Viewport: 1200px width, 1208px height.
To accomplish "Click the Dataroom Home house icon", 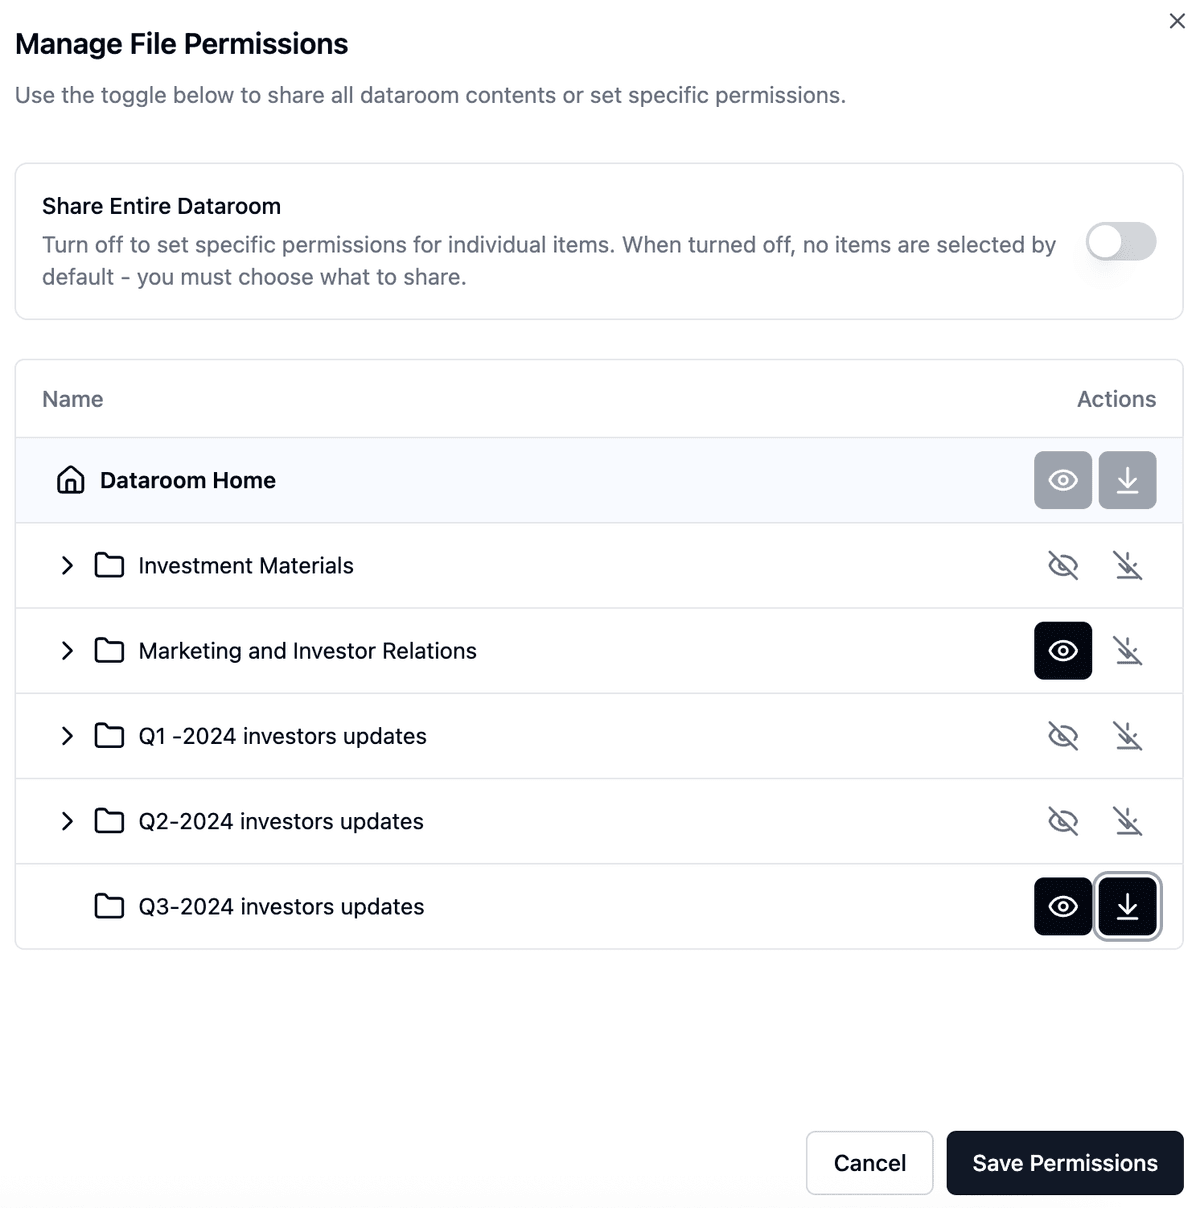I will [x=70, y=480].
